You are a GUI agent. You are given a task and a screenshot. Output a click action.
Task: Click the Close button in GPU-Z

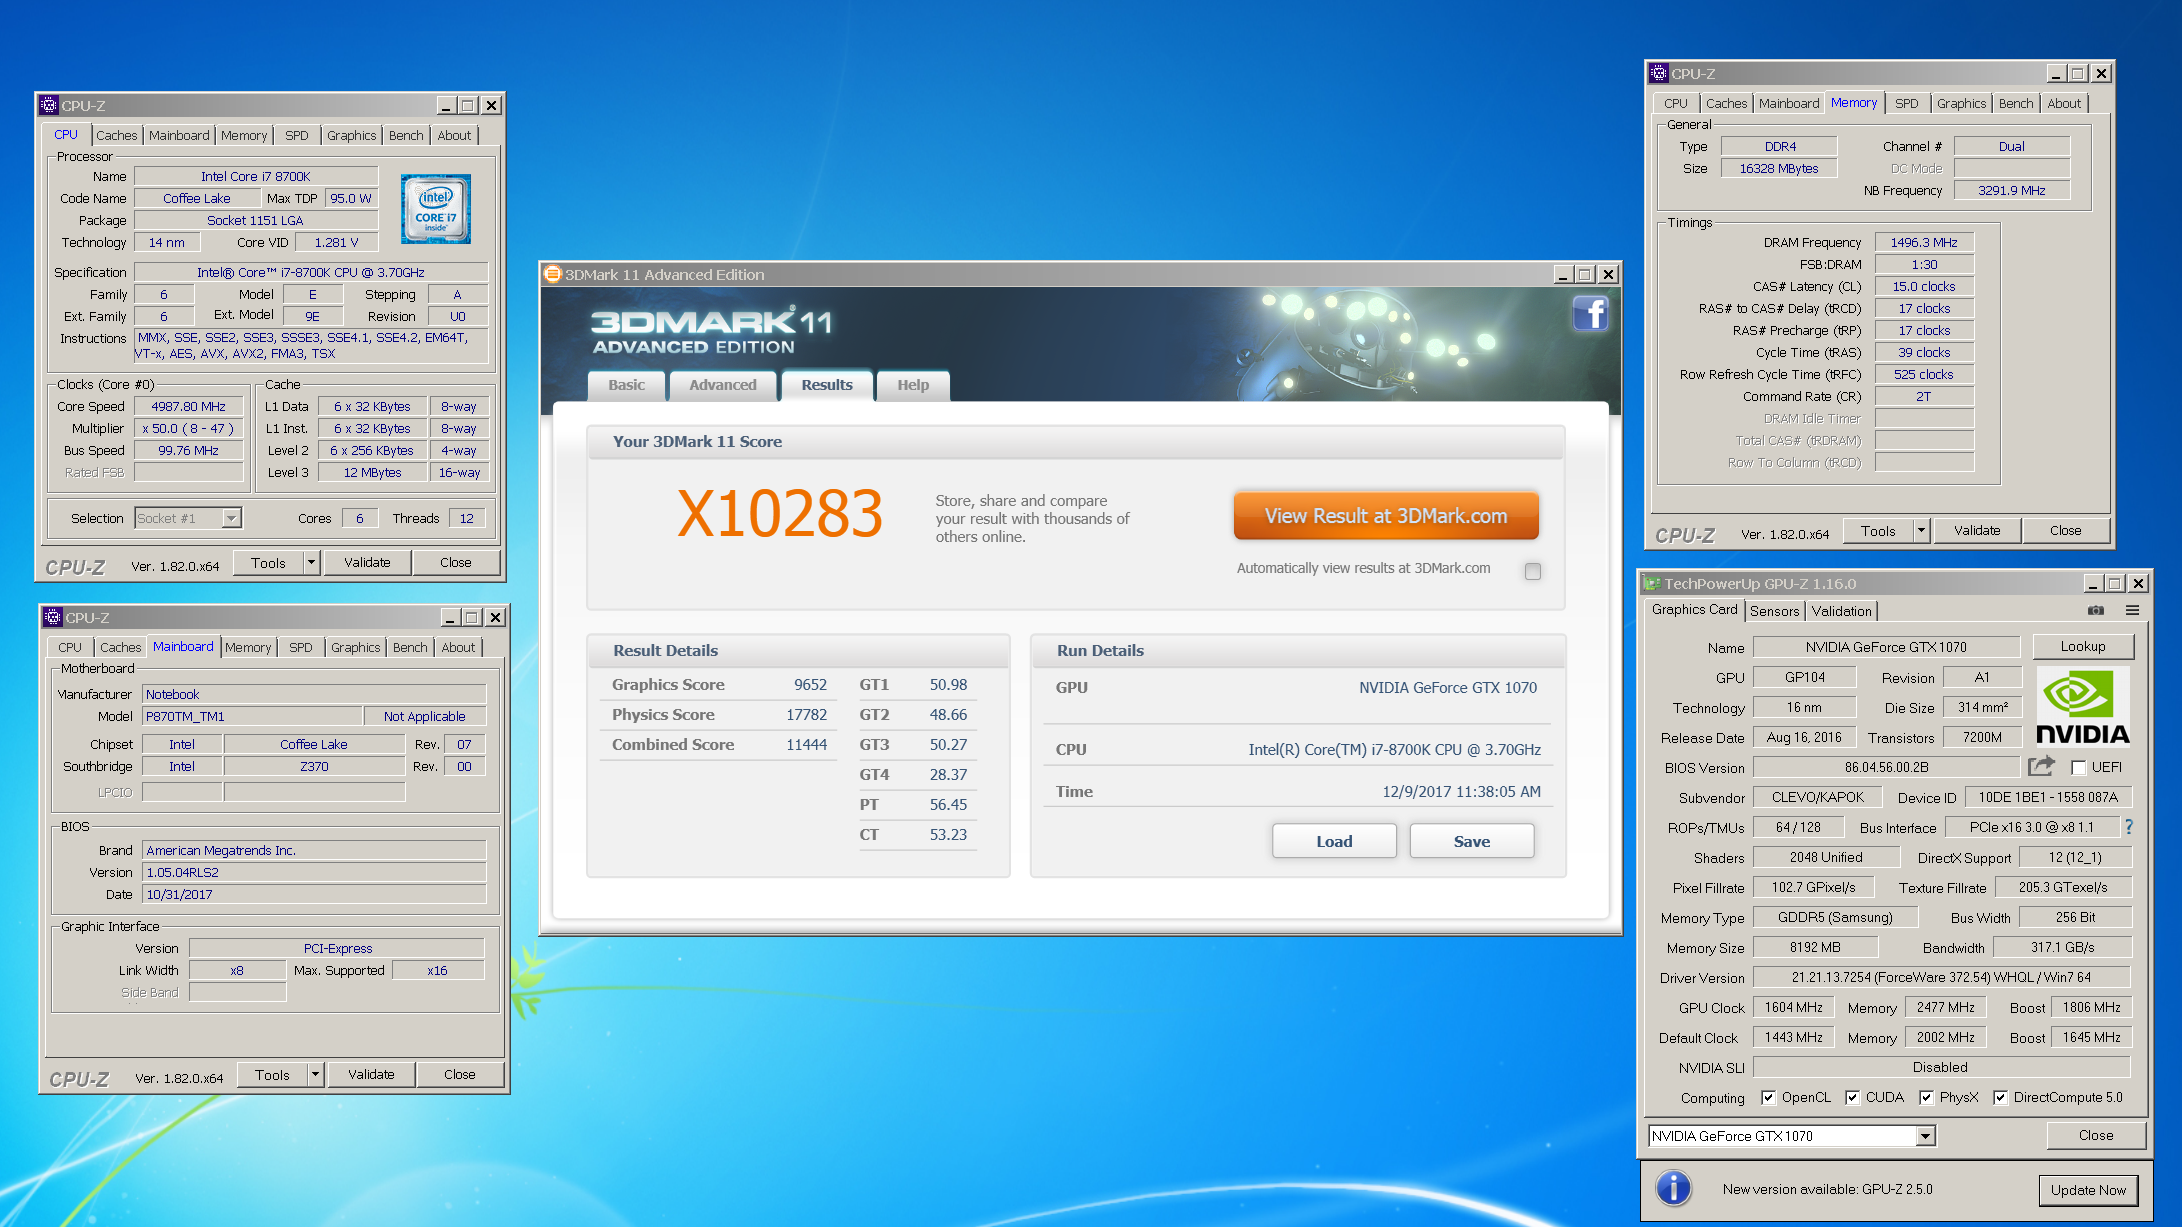click(2096, 1135)
